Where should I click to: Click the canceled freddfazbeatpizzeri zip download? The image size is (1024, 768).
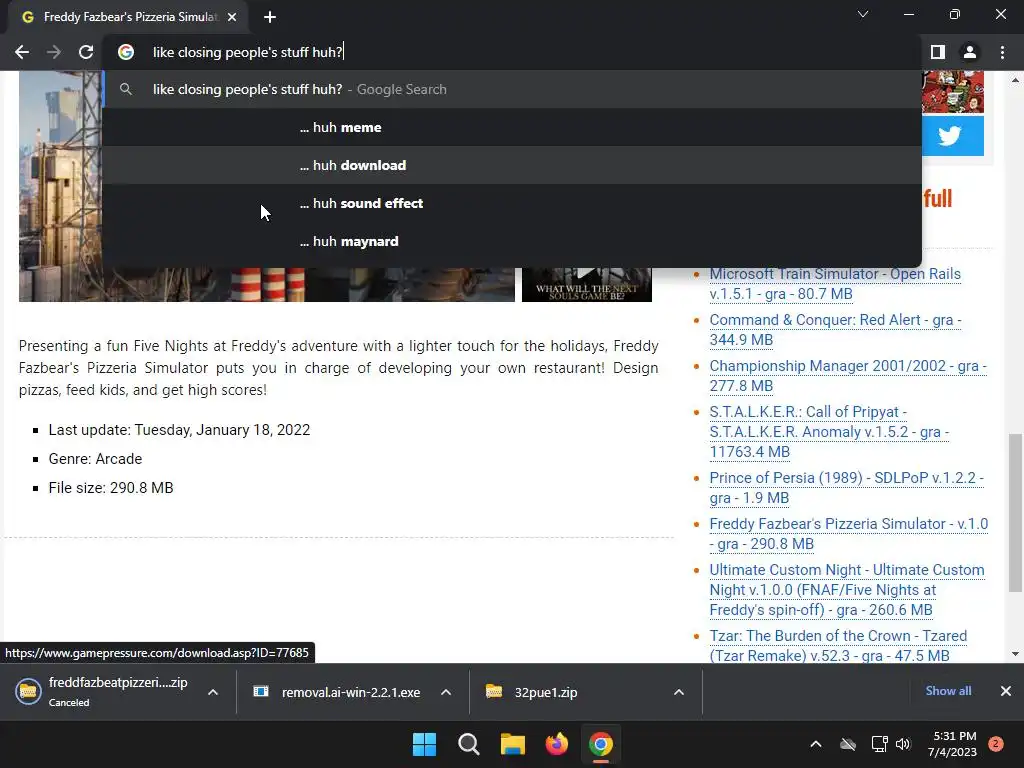click(104, 692)
